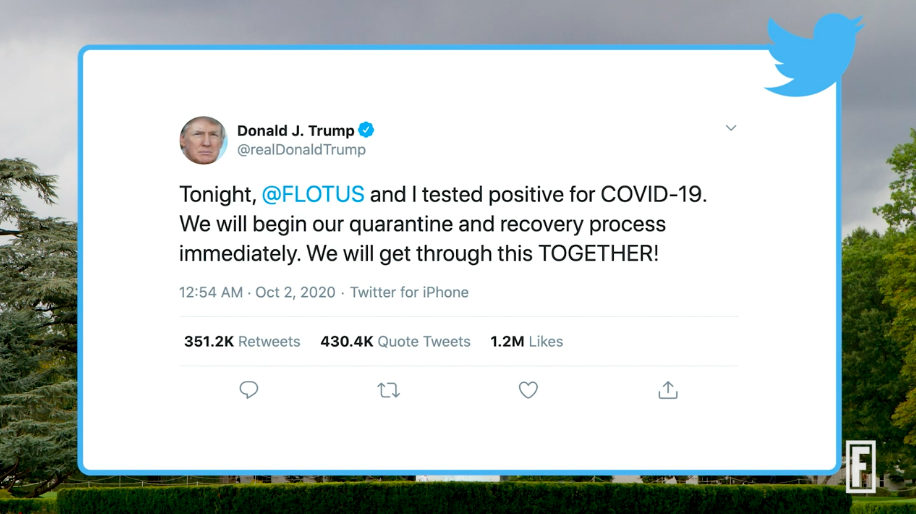
Task: Click the reply speech bubble icon
Action: 249,390
